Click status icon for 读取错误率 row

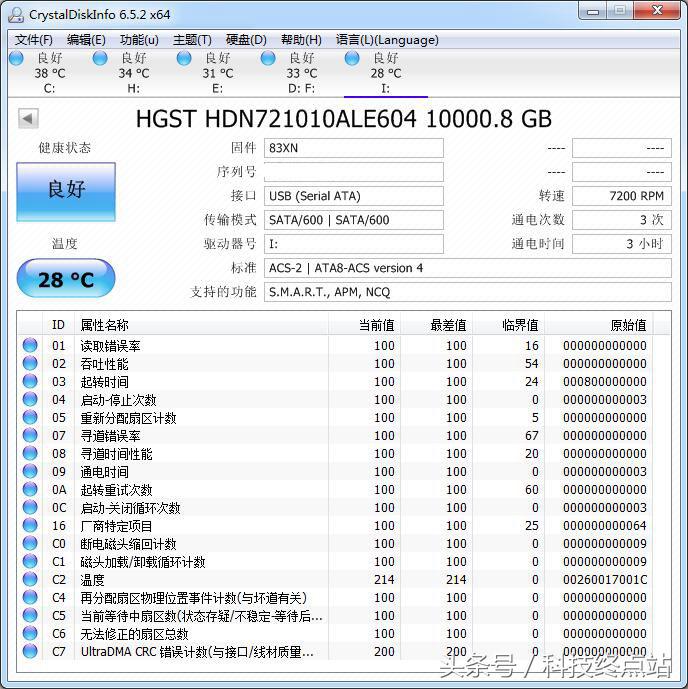coord(30,345)
